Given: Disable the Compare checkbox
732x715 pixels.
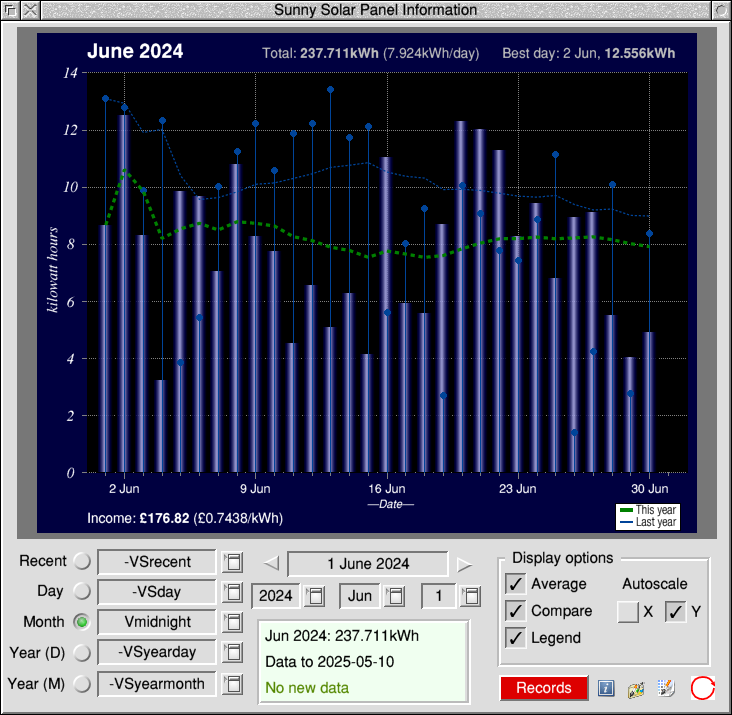Looking at the screenshot, I should click(516, 611).
